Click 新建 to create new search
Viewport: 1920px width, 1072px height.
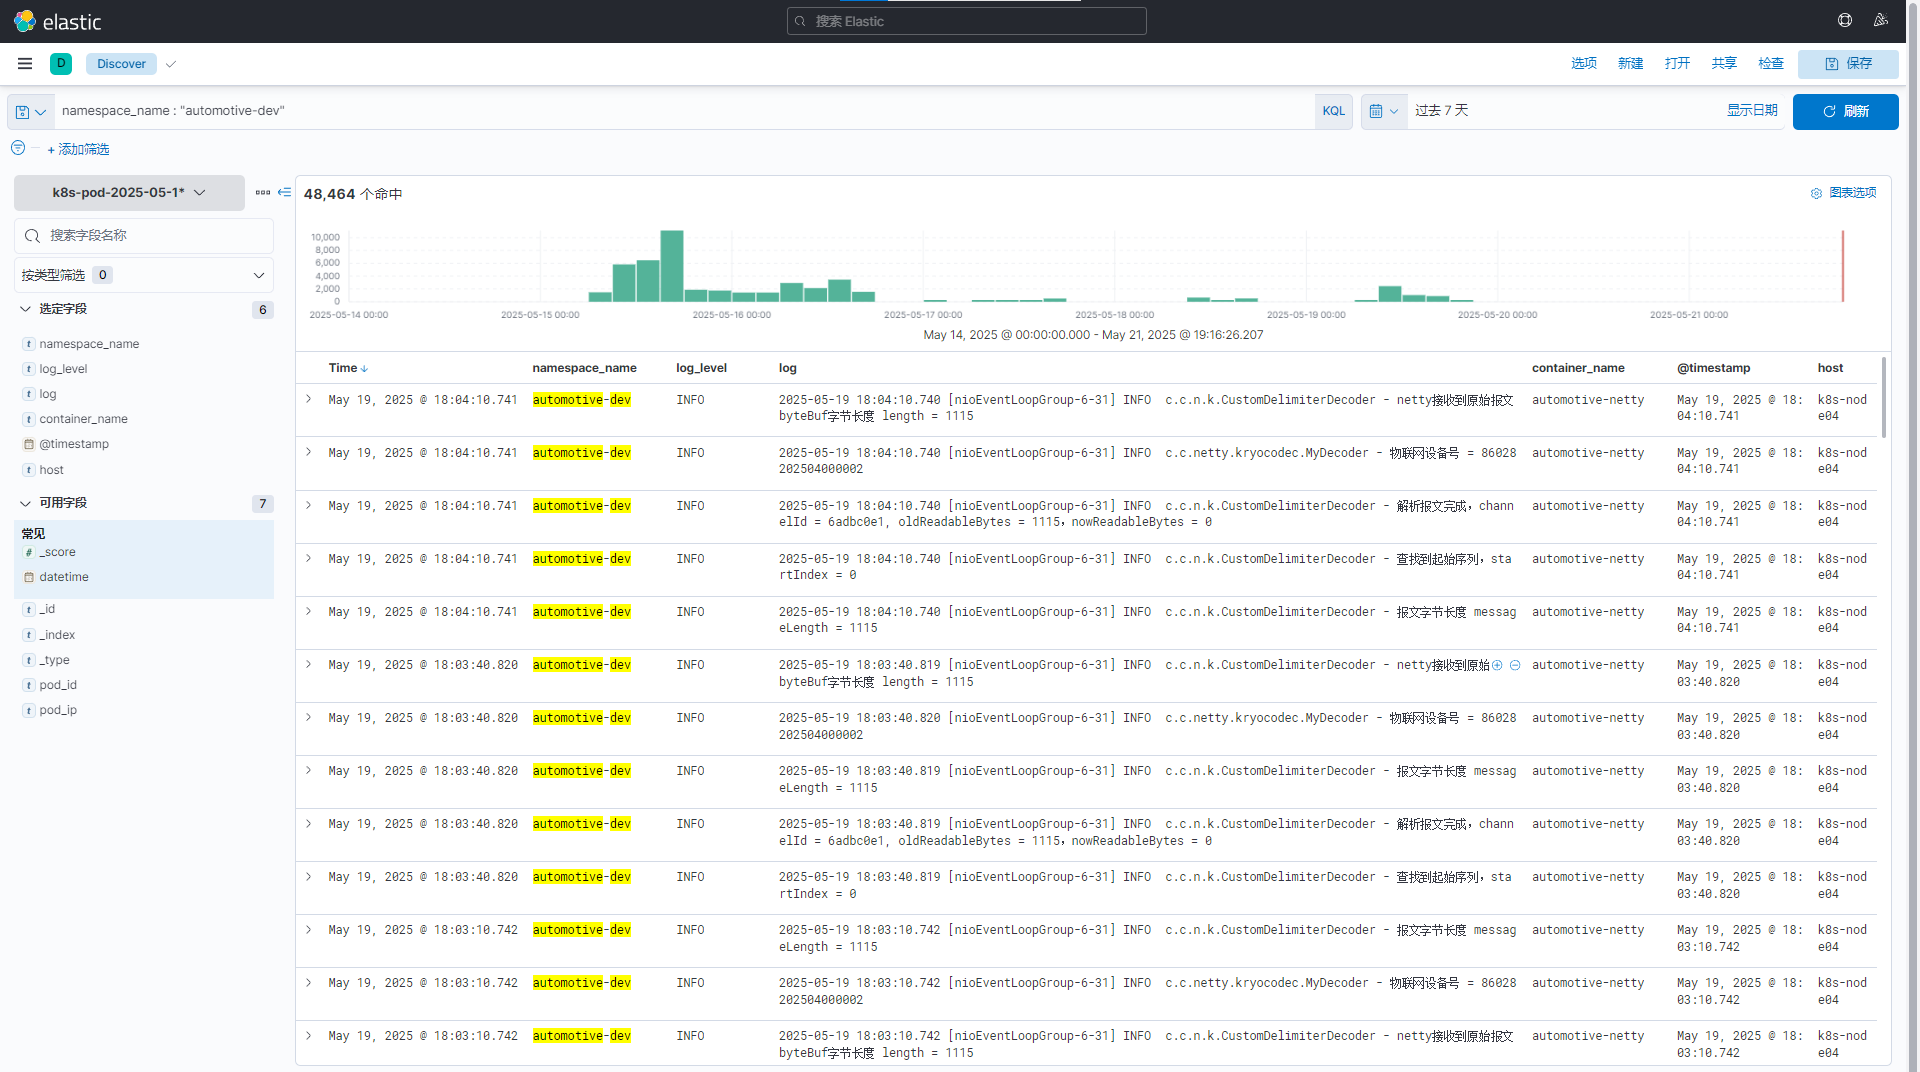1631,64
